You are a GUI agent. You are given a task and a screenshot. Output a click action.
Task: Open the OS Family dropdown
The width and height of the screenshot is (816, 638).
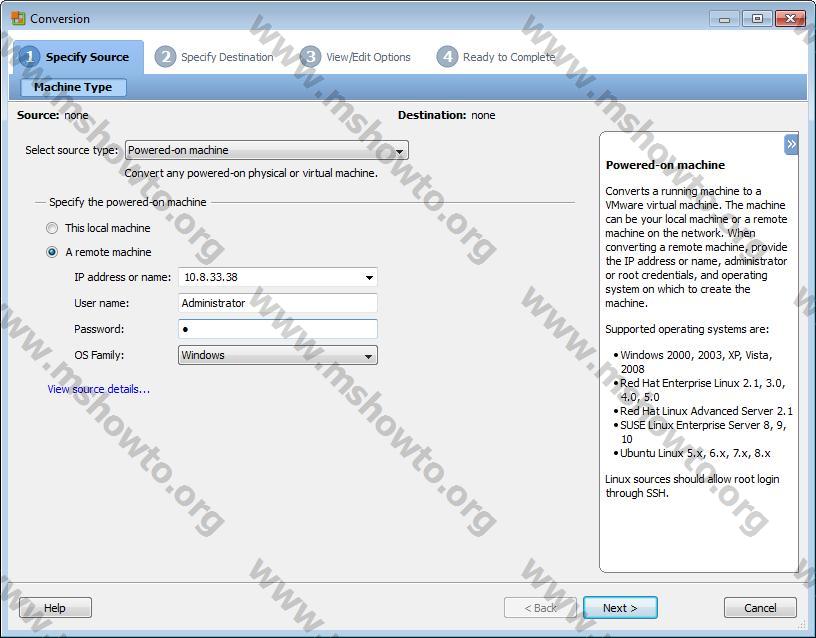(278, 355)
